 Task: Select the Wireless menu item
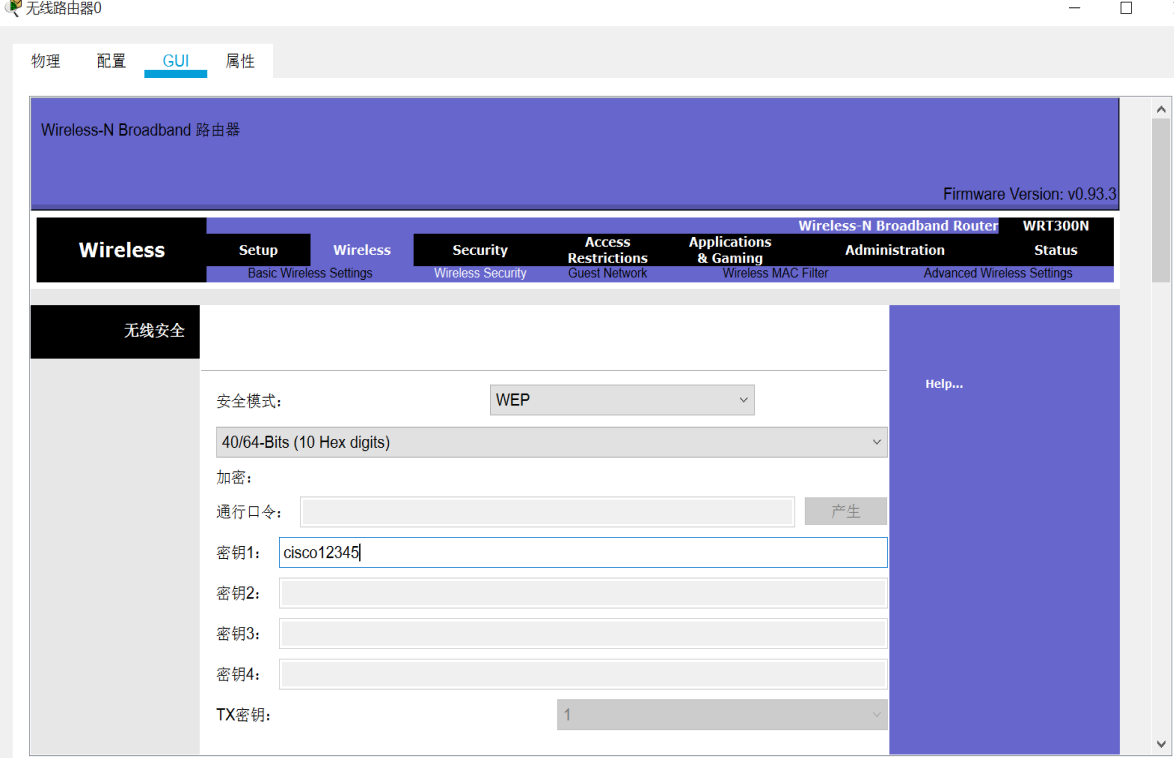pos(362,250)
